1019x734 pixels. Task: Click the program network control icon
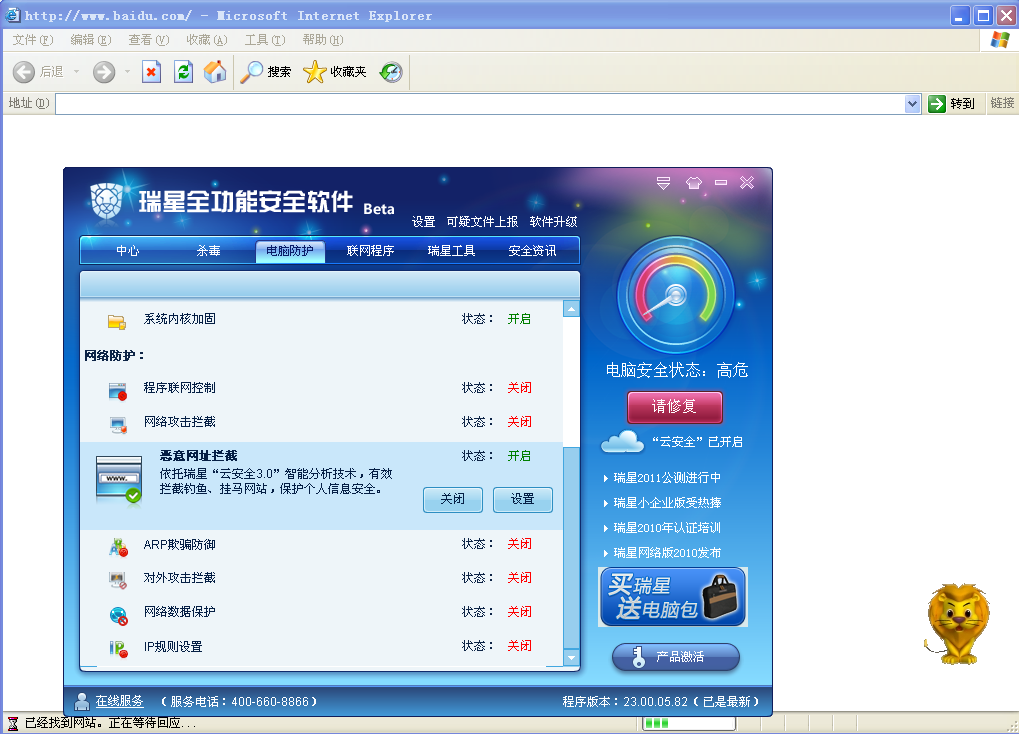(118, 391)
